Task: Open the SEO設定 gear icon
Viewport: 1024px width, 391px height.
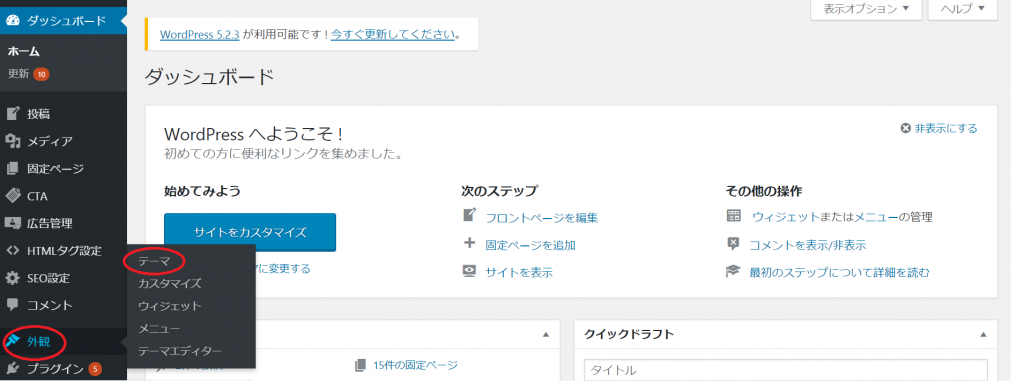Action: [12, 278]
